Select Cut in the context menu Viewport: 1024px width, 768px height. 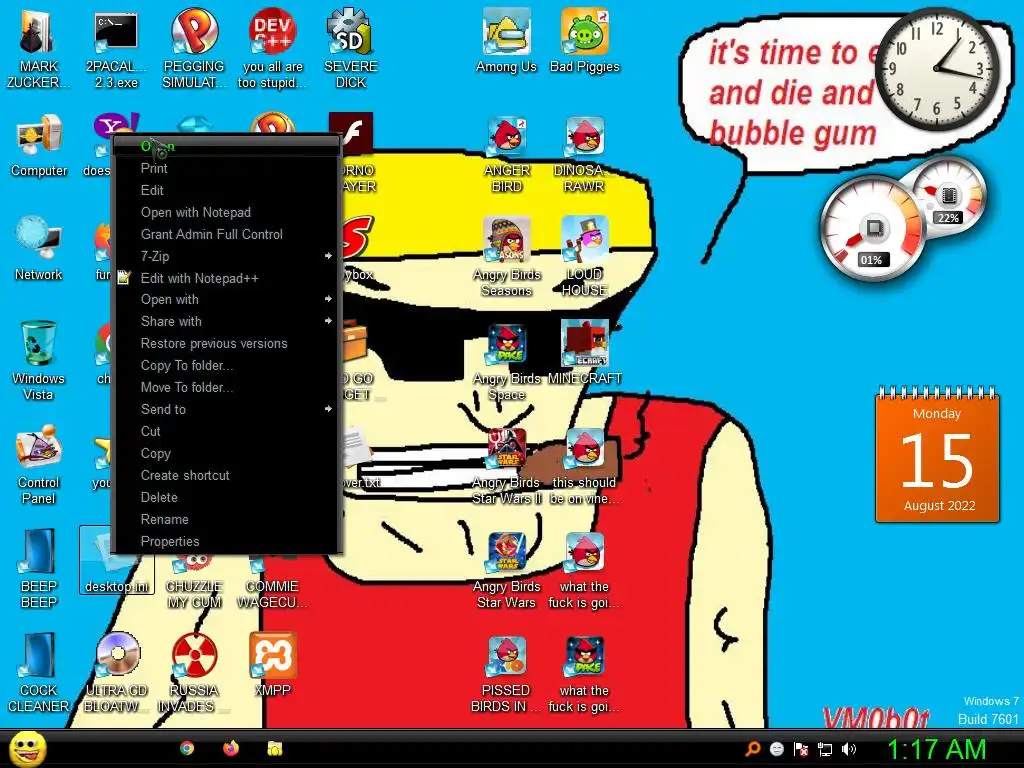click(x=226, y=431)
